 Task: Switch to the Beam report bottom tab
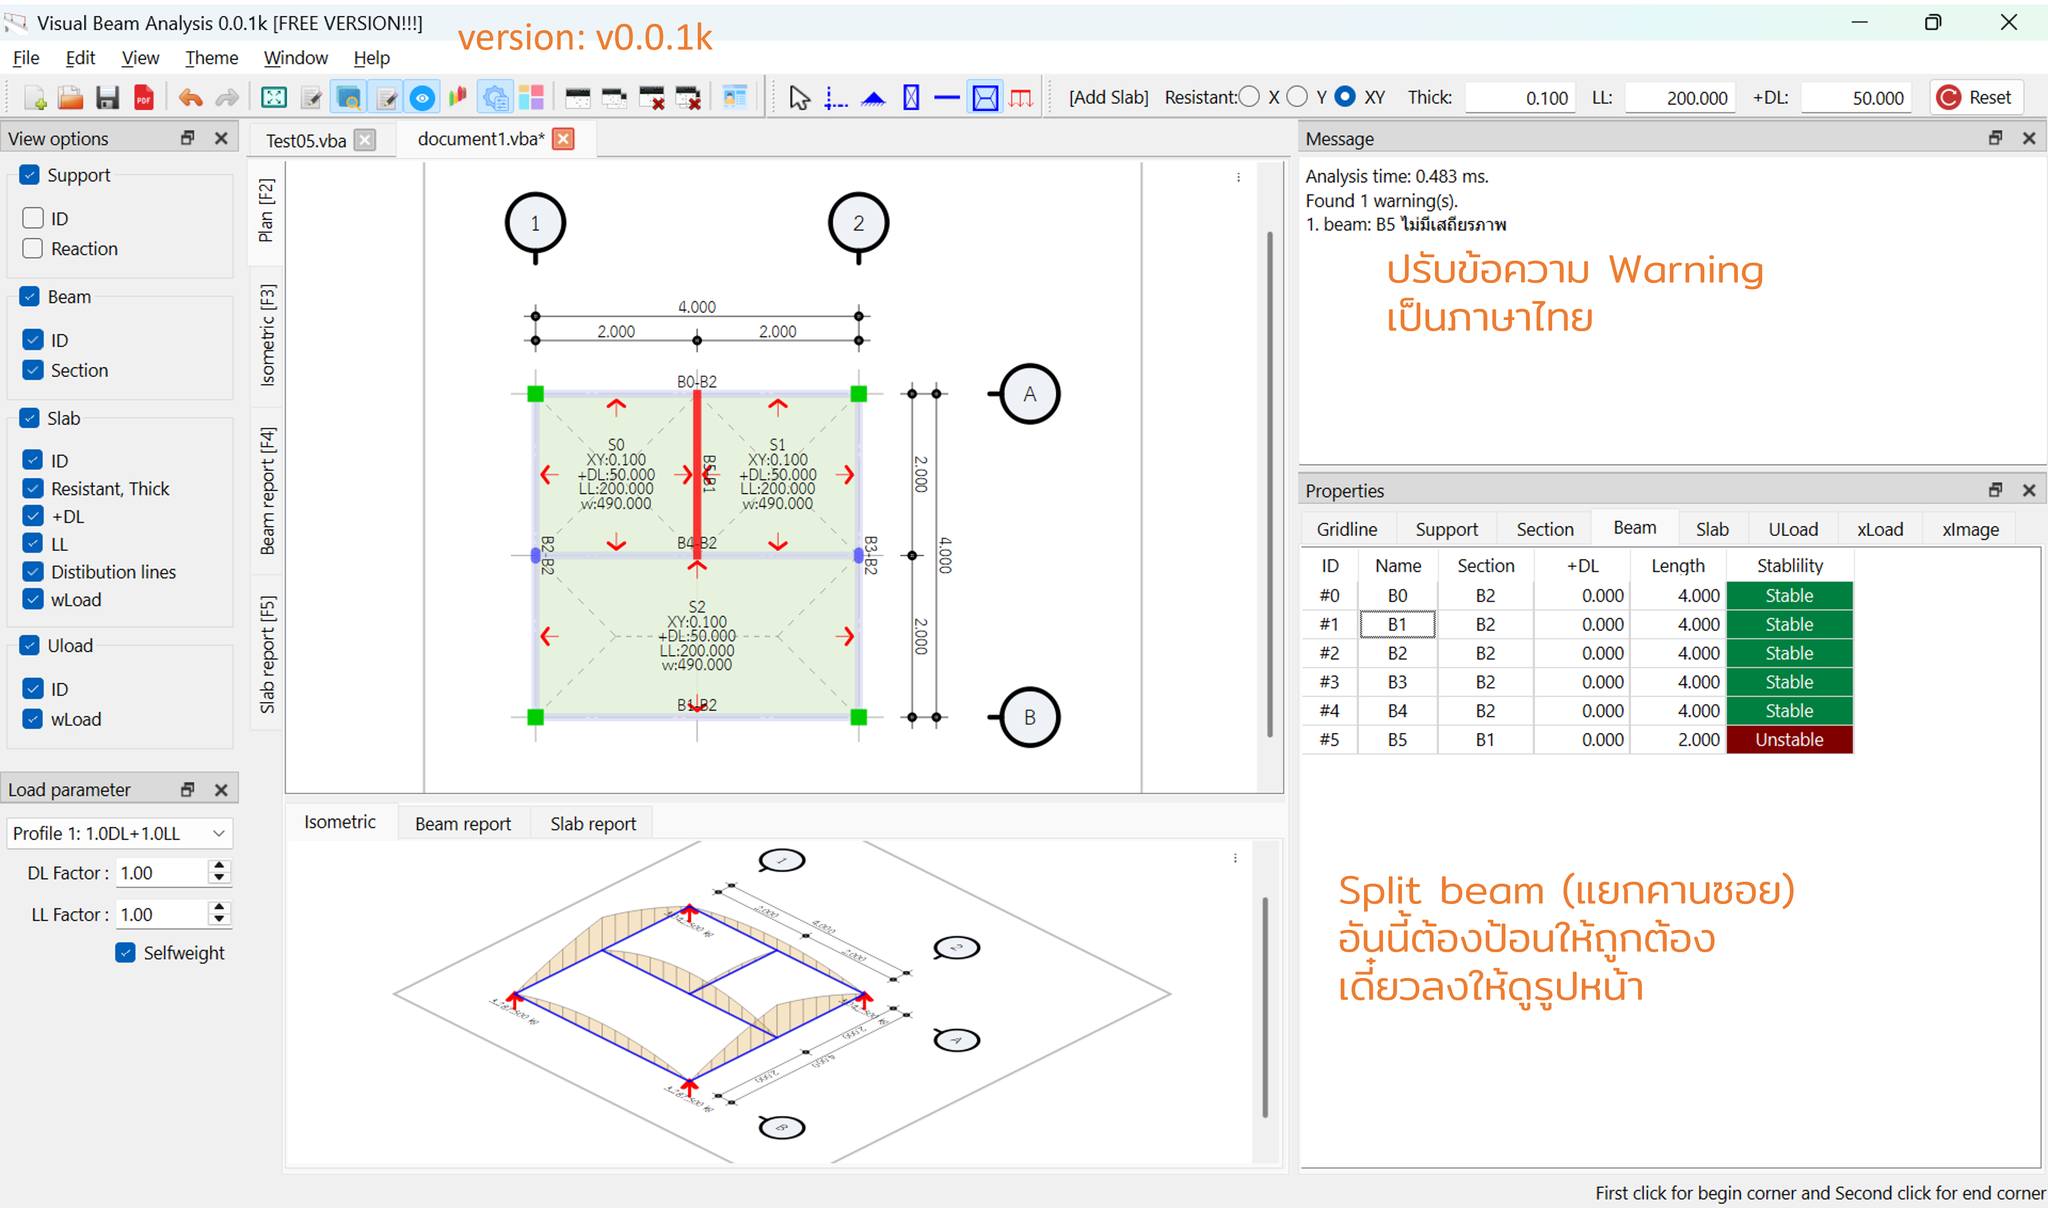(462, 824)
